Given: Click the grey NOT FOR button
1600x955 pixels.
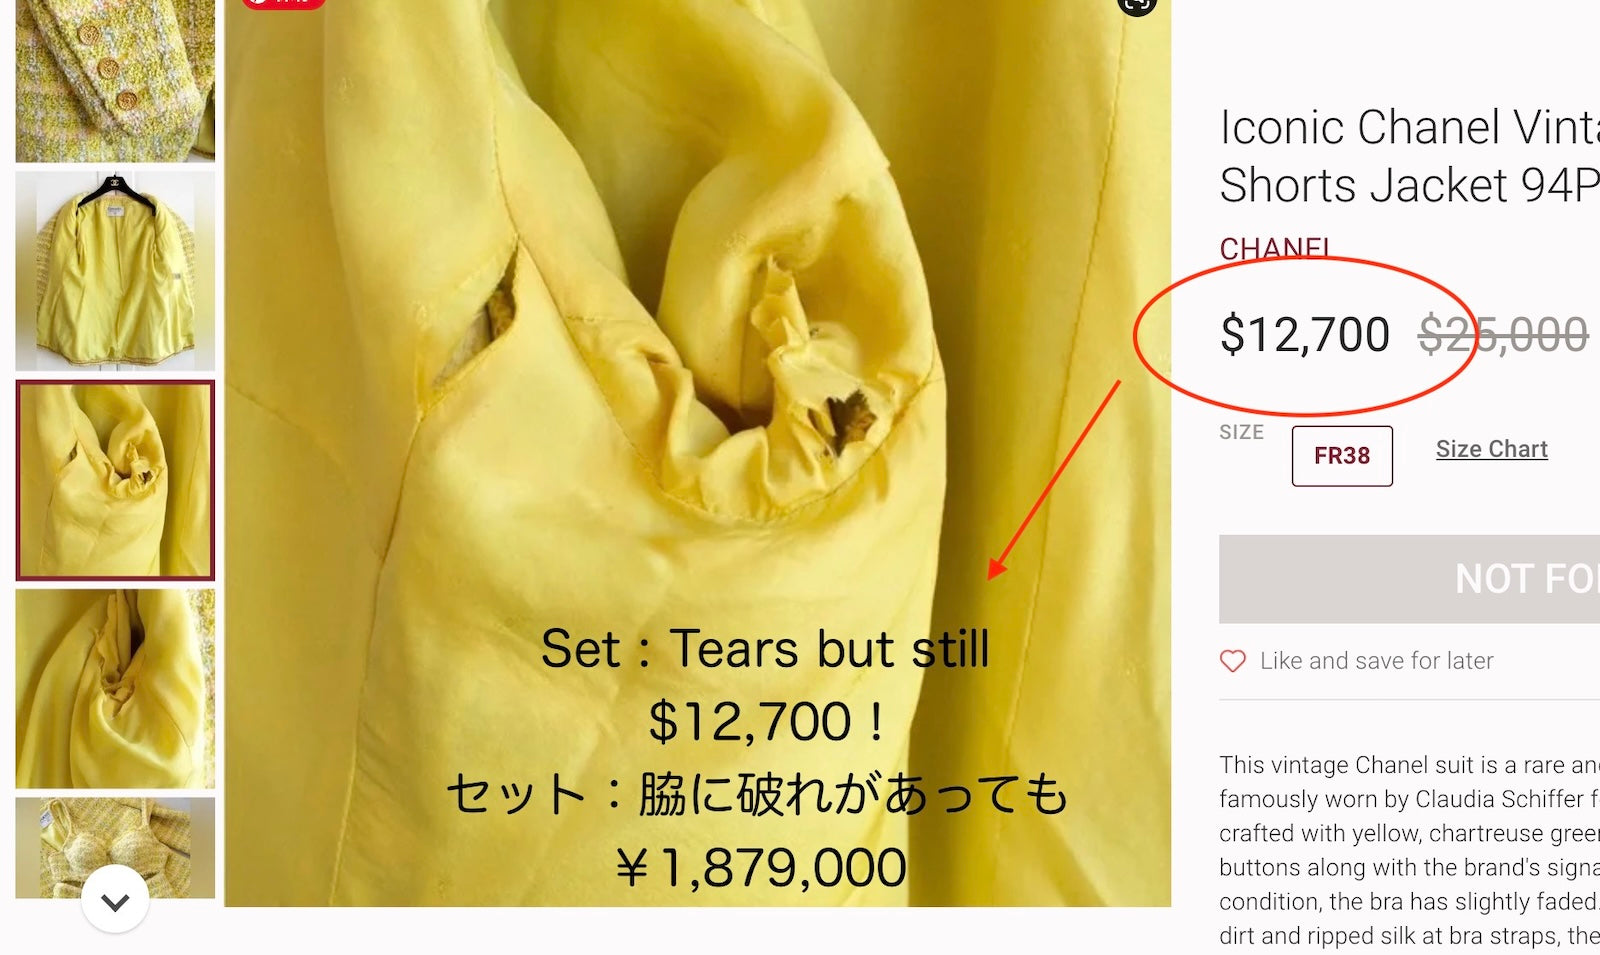Looking at the screenshot, I should [1410, 579].
